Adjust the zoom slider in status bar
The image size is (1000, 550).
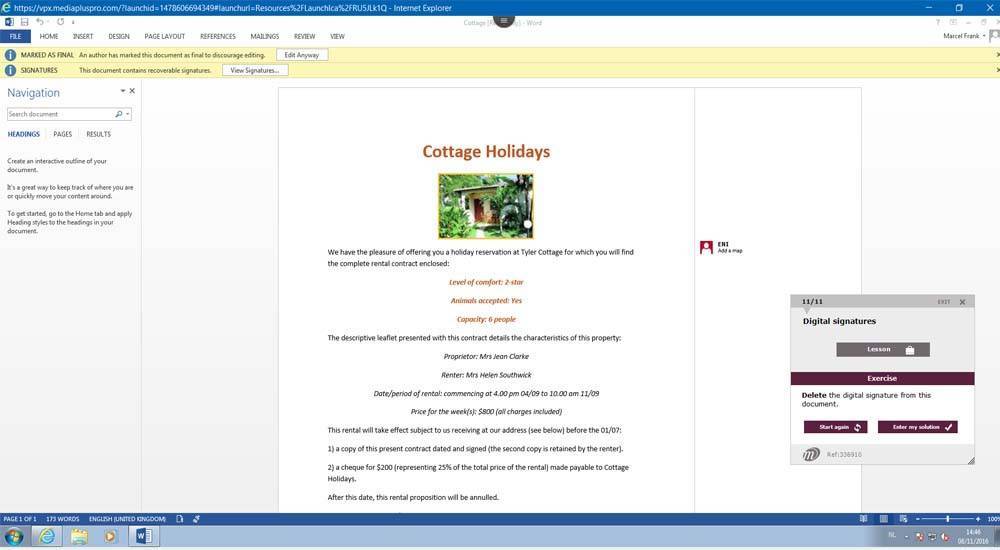point(948,519)
